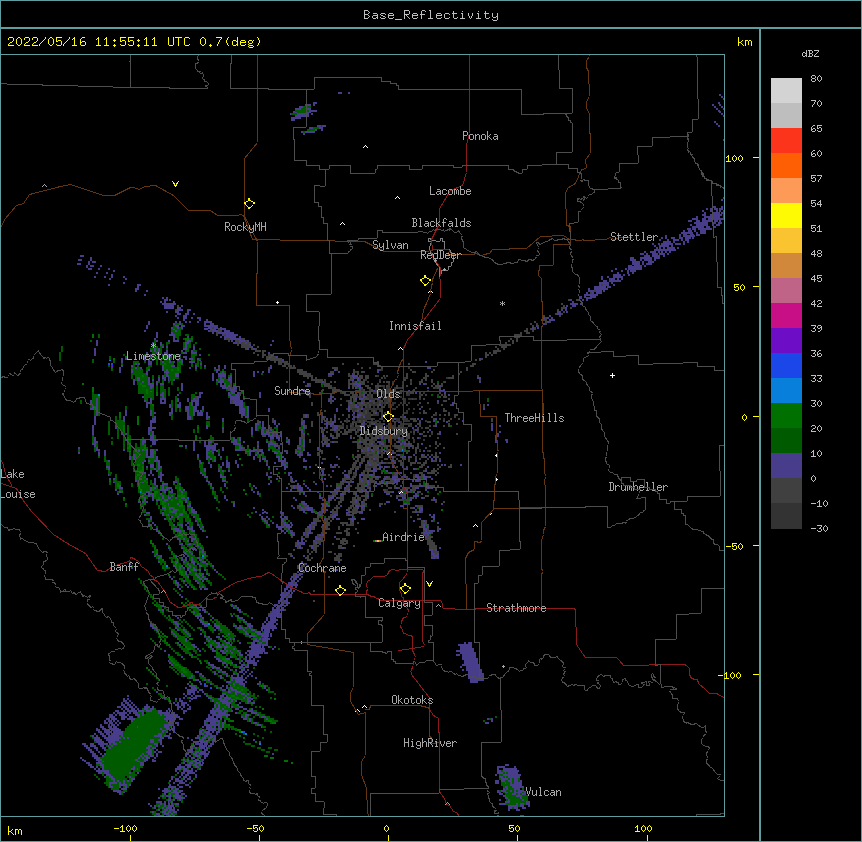Click the 80 dBZ legend value
The image size is (862, 842).
(x=816, y=79)
